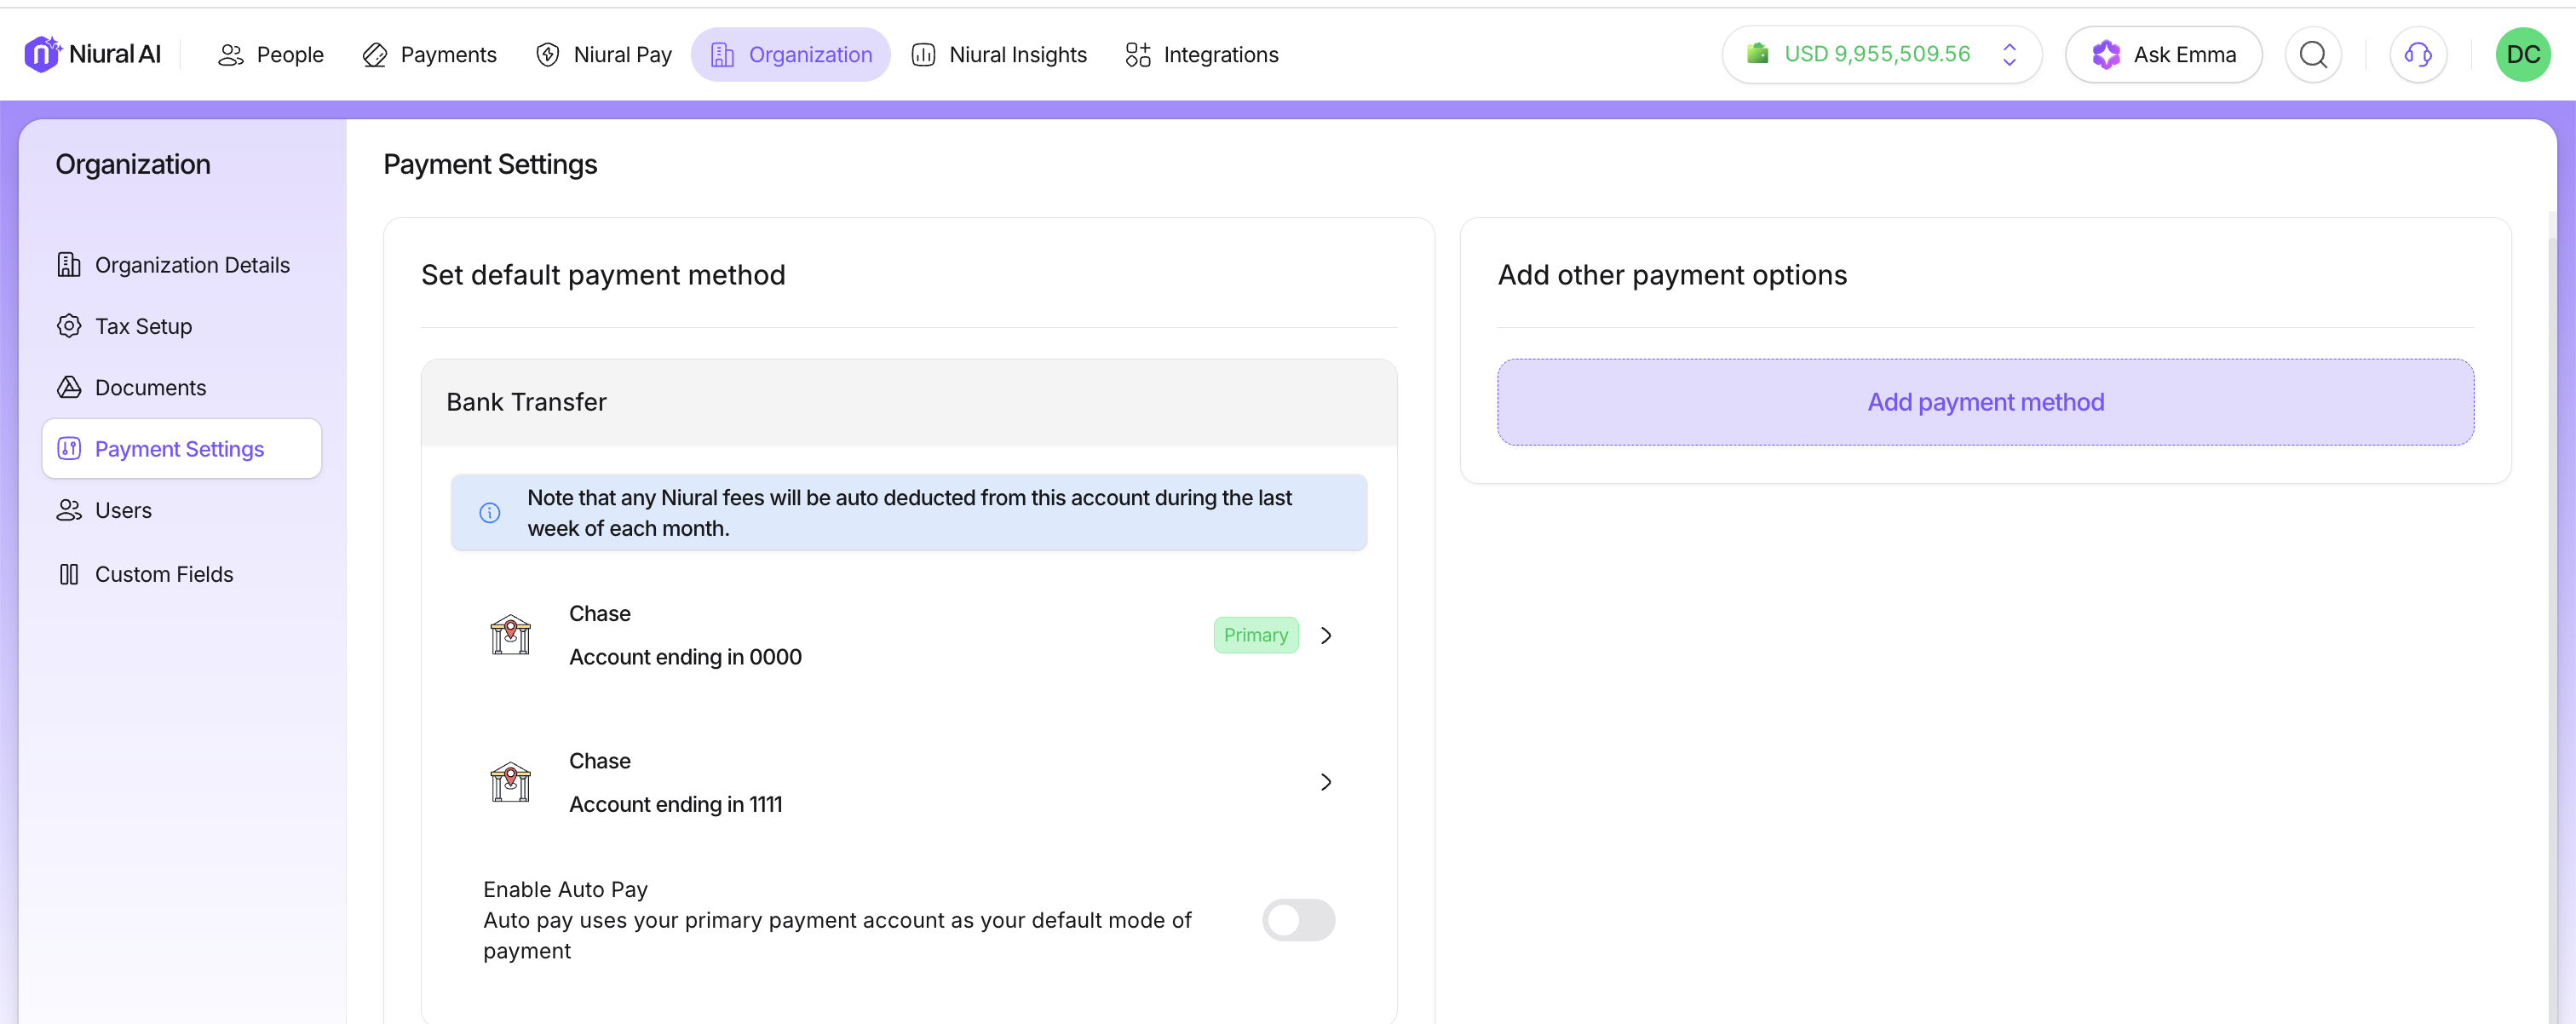
Task: Open Documents section in sidebar
Action: [x=150, y=387]
